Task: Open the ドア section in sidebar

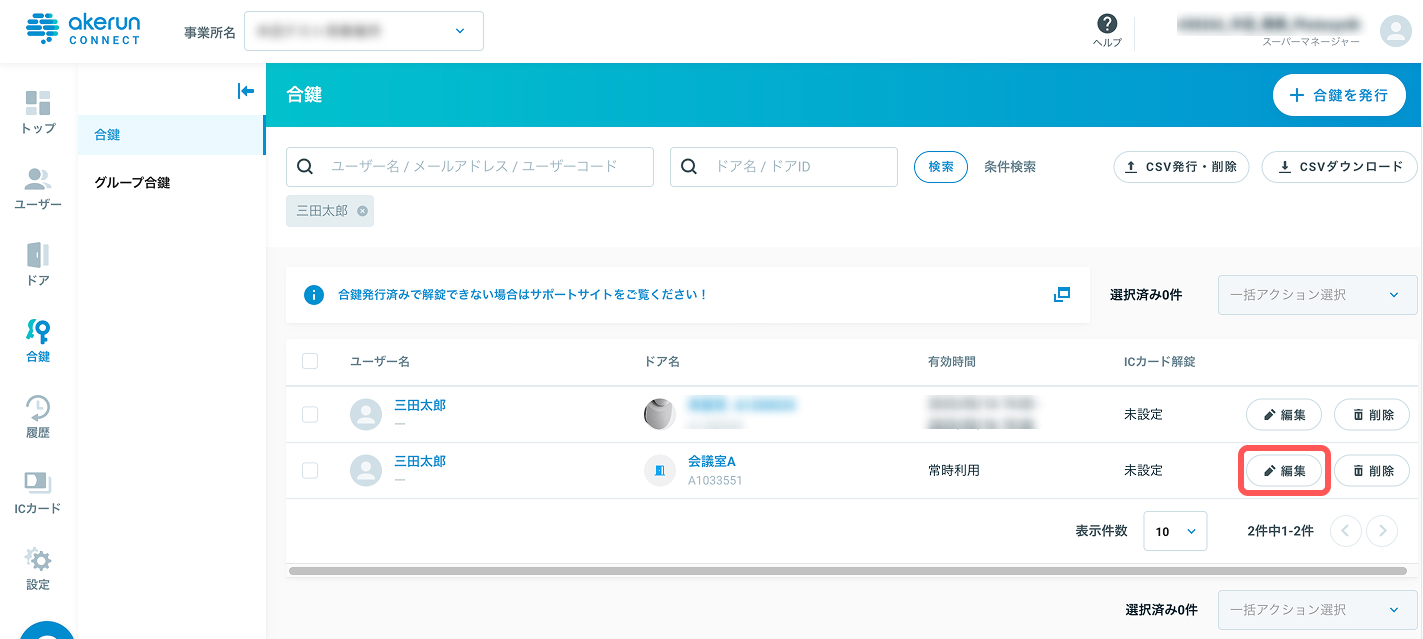Action: click(38, 264)
